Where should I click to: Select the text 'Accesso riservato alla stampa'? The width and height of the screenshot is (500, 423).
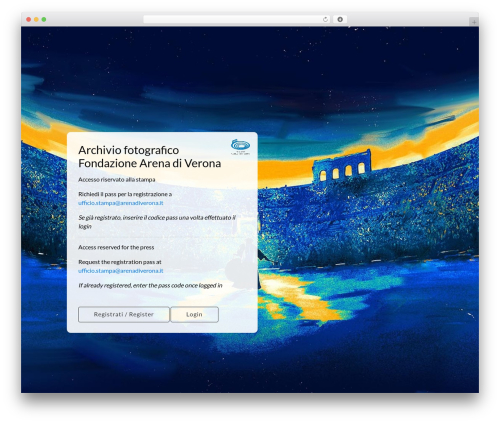tap(117, 180)
